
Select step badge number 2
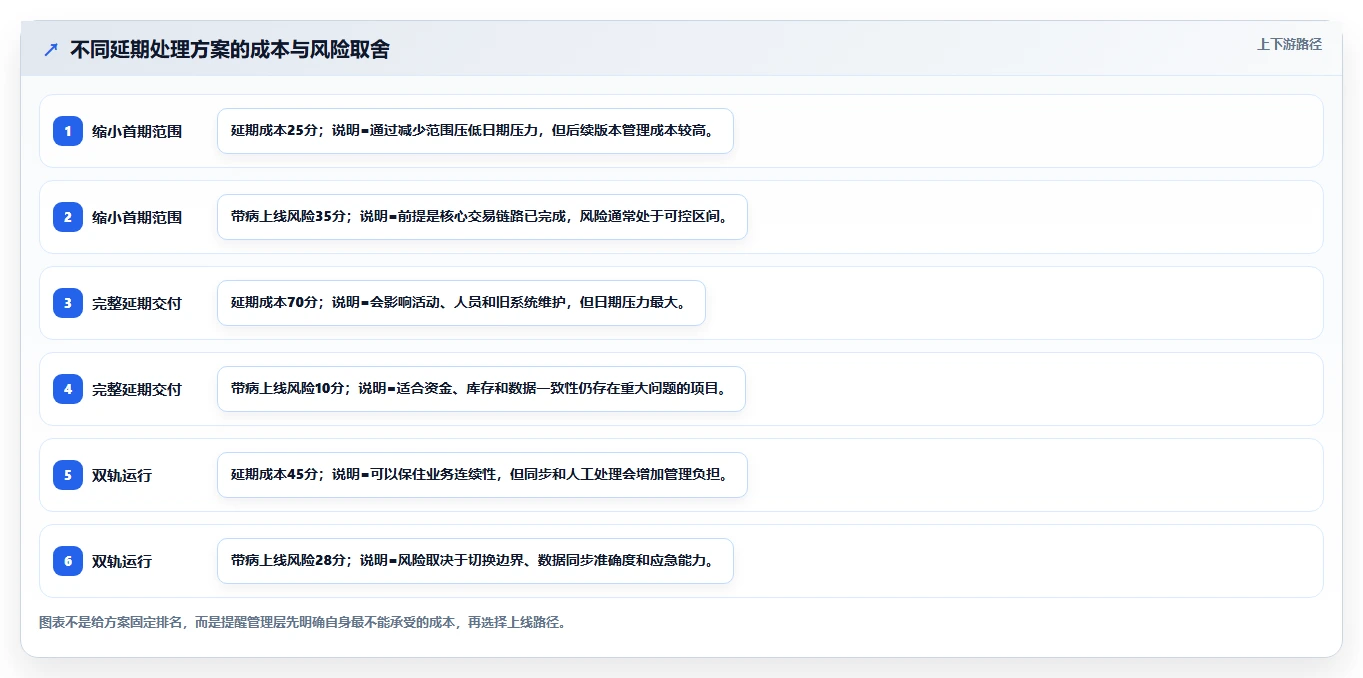68,217
